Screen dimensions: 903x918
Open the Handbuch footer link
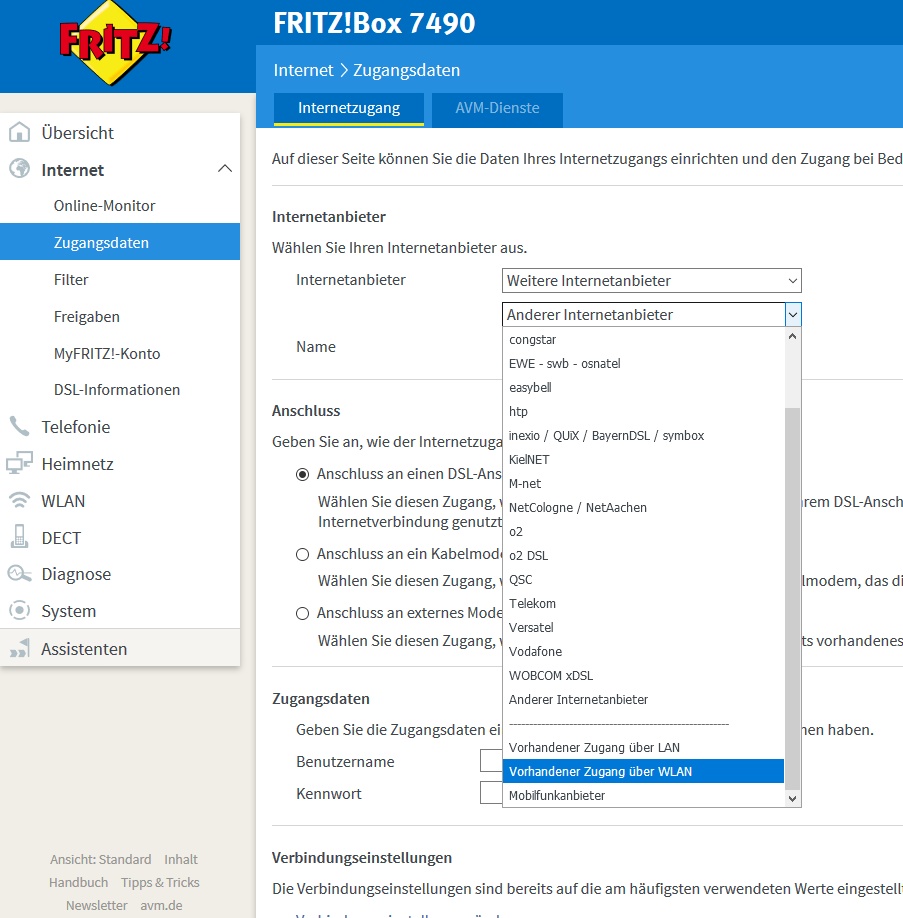point(78,882)
